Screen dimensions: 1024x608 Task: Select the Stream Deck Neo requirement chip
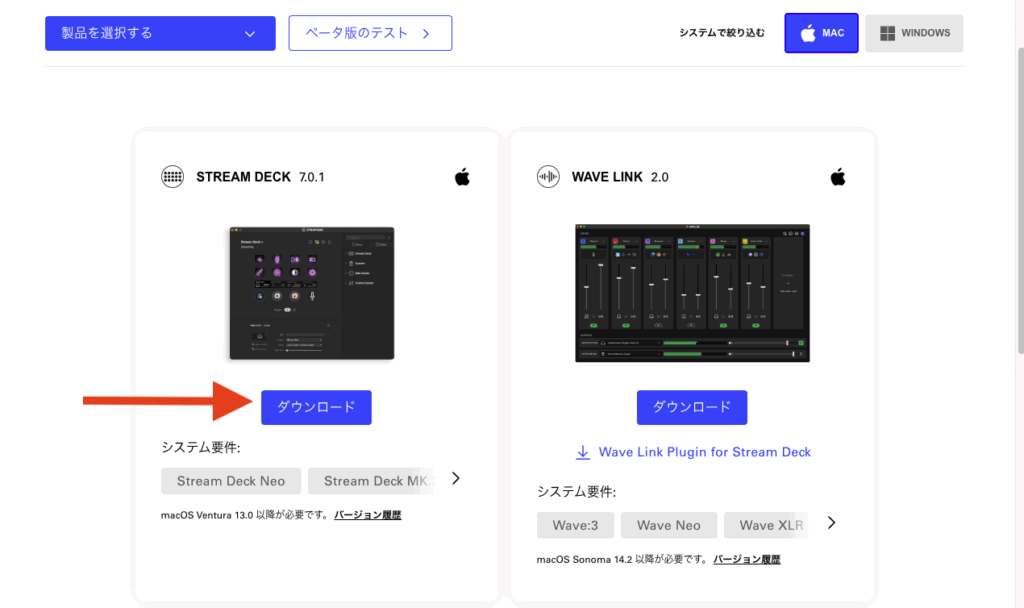point(231,481)
